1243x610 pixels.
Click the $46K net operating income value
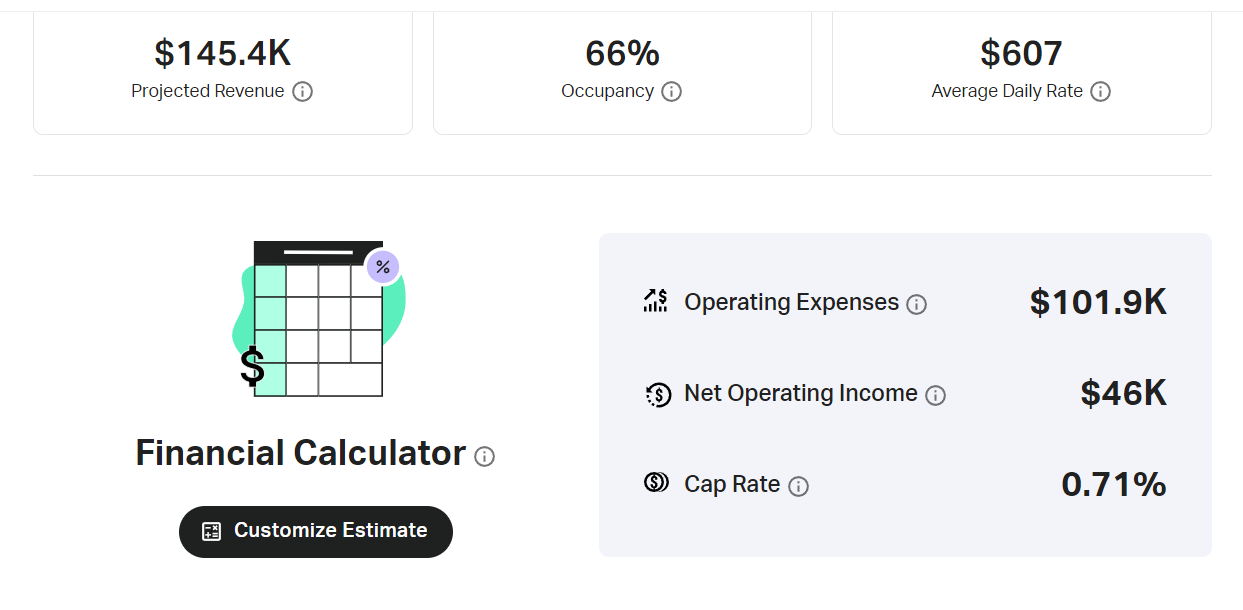1123,393
